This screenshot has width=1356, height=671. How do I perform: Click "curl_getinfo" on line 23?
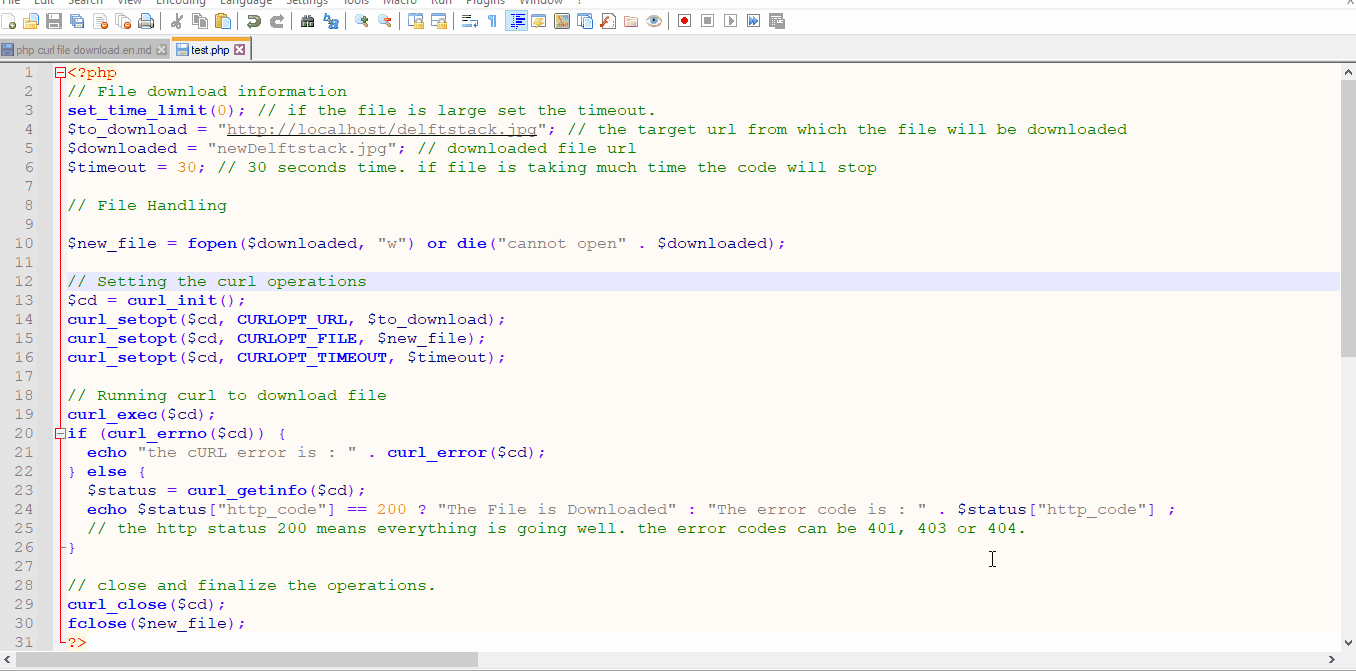click(x=247, y=490)
